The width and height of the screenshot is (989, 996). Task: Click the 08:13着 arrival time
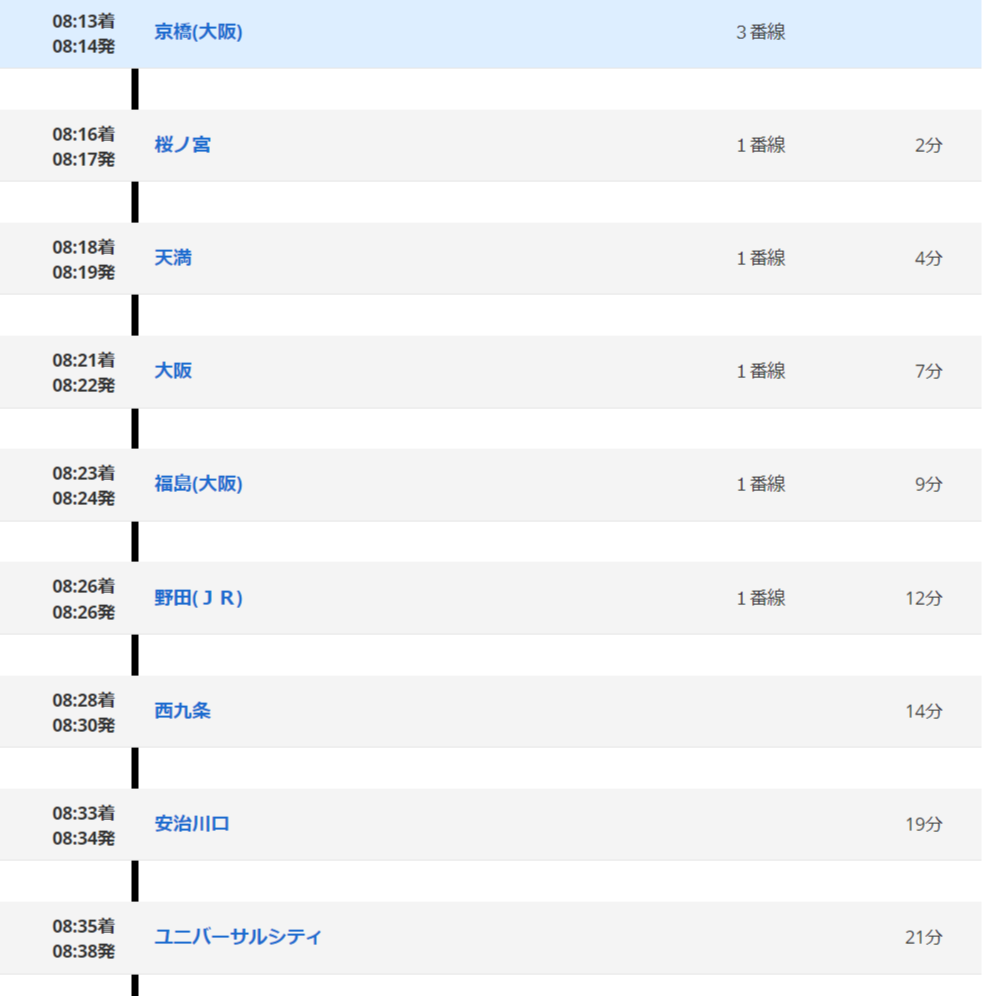(x=84, y=20)
